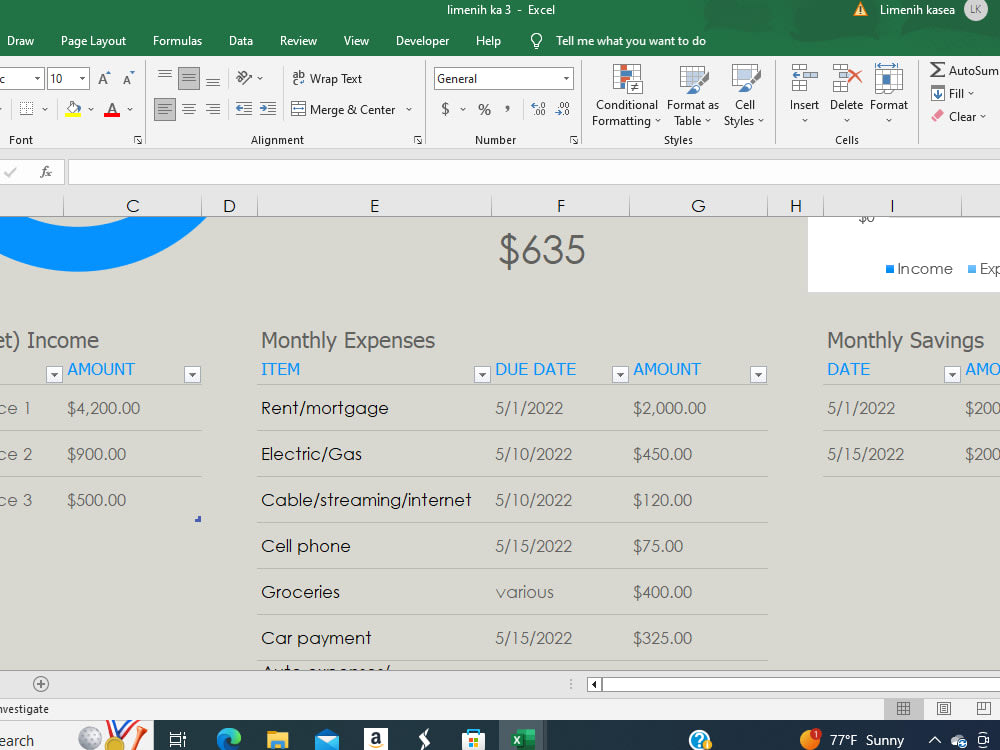Open Number format dialog launcher
The height and width of the screenshot is (750, 1000).
[574, 140]
